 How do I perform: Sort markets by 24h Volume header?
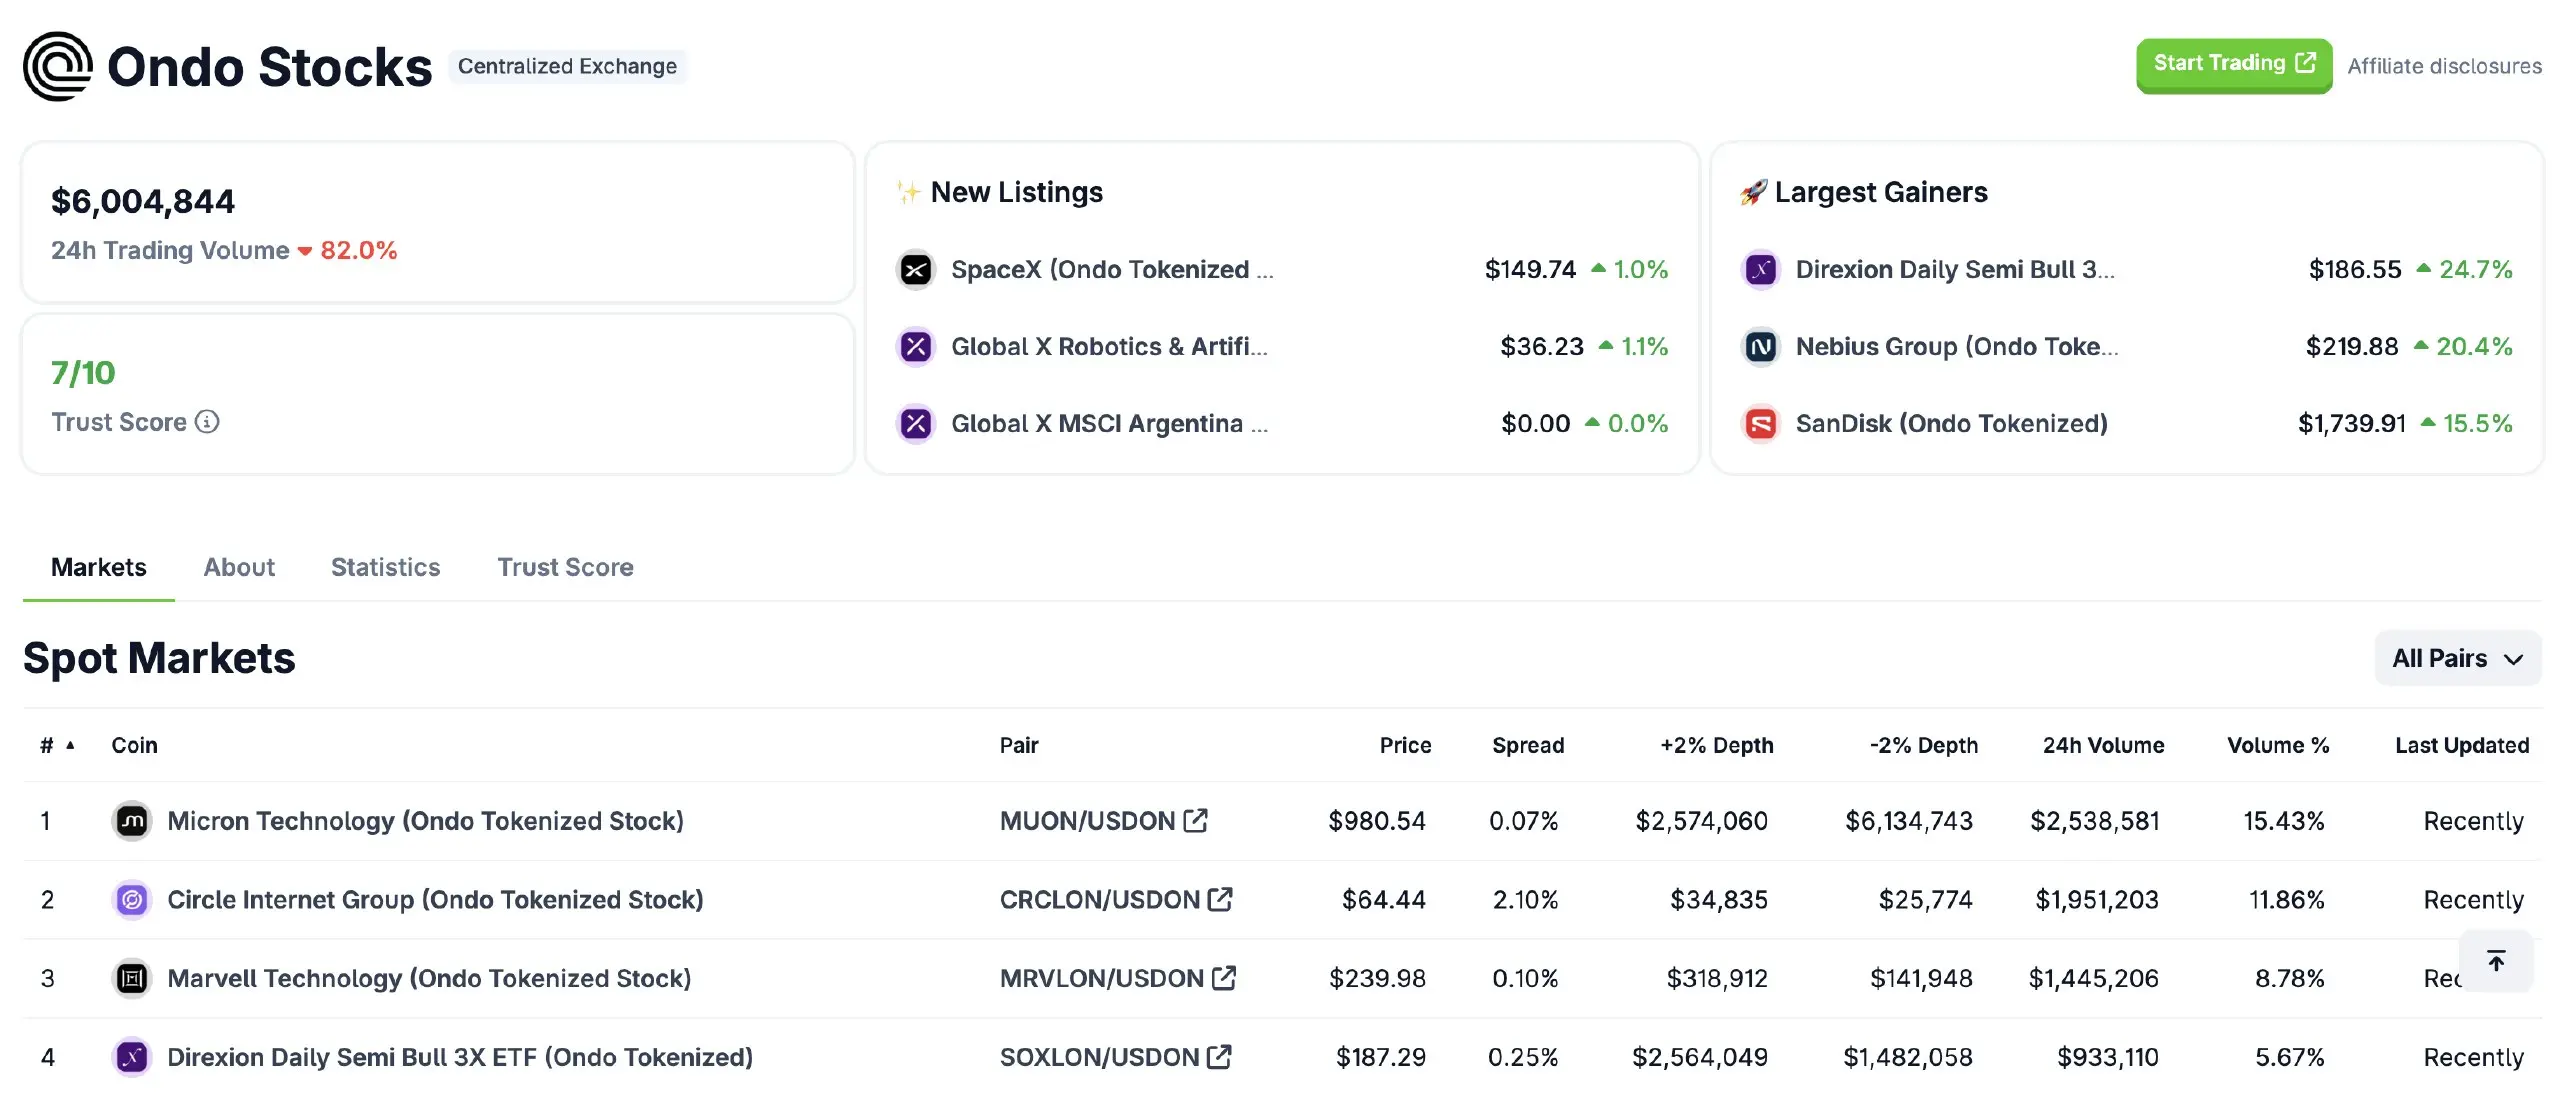tap(2103, 745)
